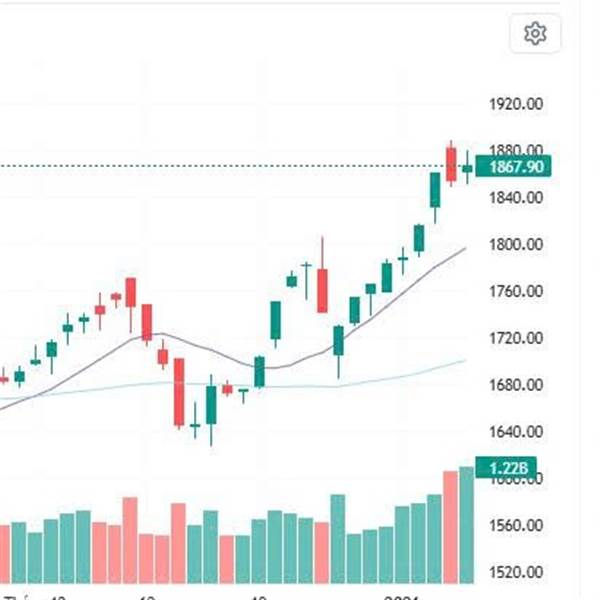Select the red candlestick at the chart peak
This screenshot has width=600, height=600.
[x=451, y=163]
